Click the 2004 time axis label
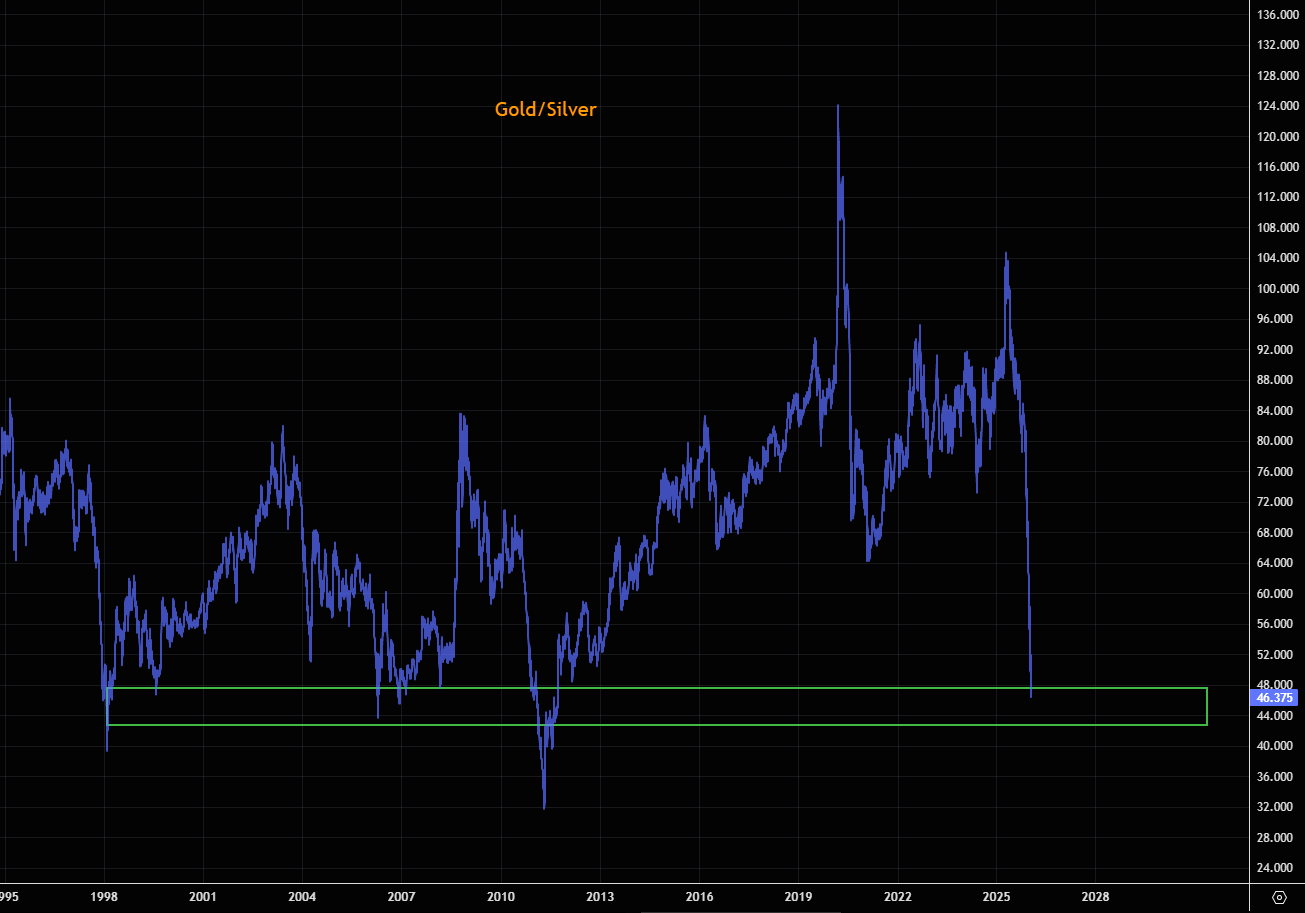 tap(302, 896)
